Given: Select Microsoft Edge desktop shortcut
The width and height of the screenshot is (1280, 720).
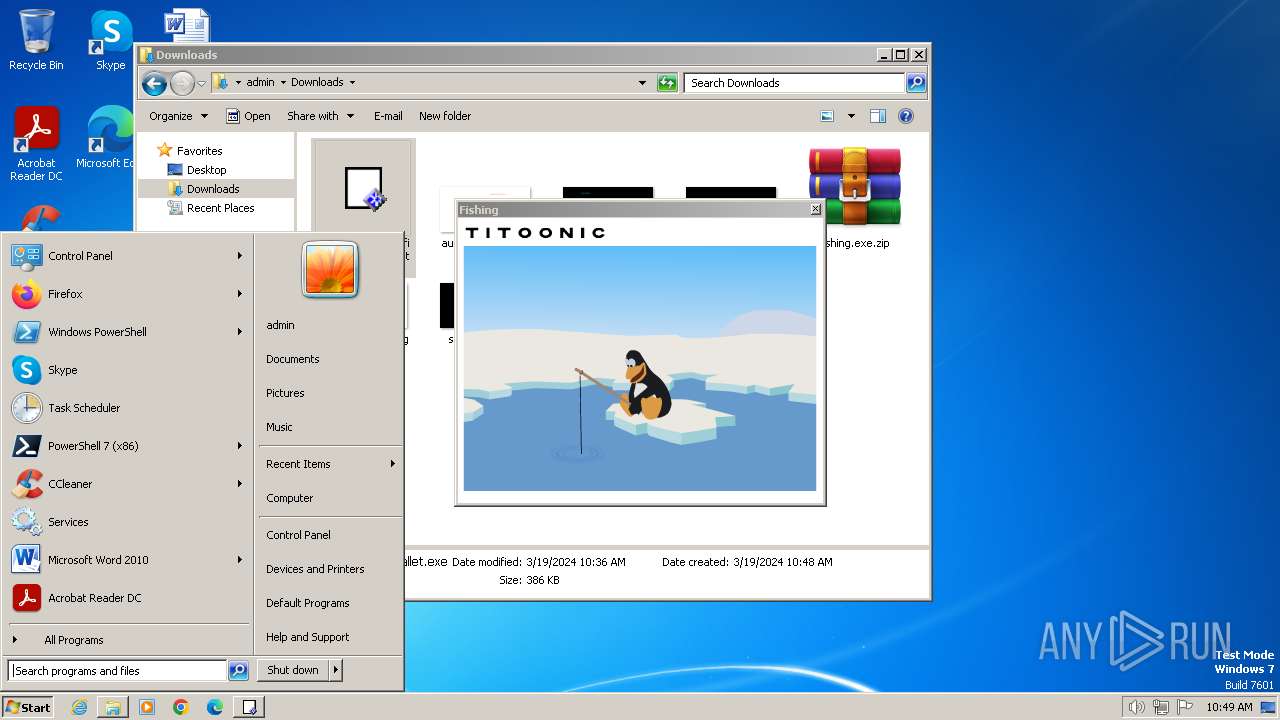Looking at the screenshot, I should pyautogui.click(x=106, y=138).
